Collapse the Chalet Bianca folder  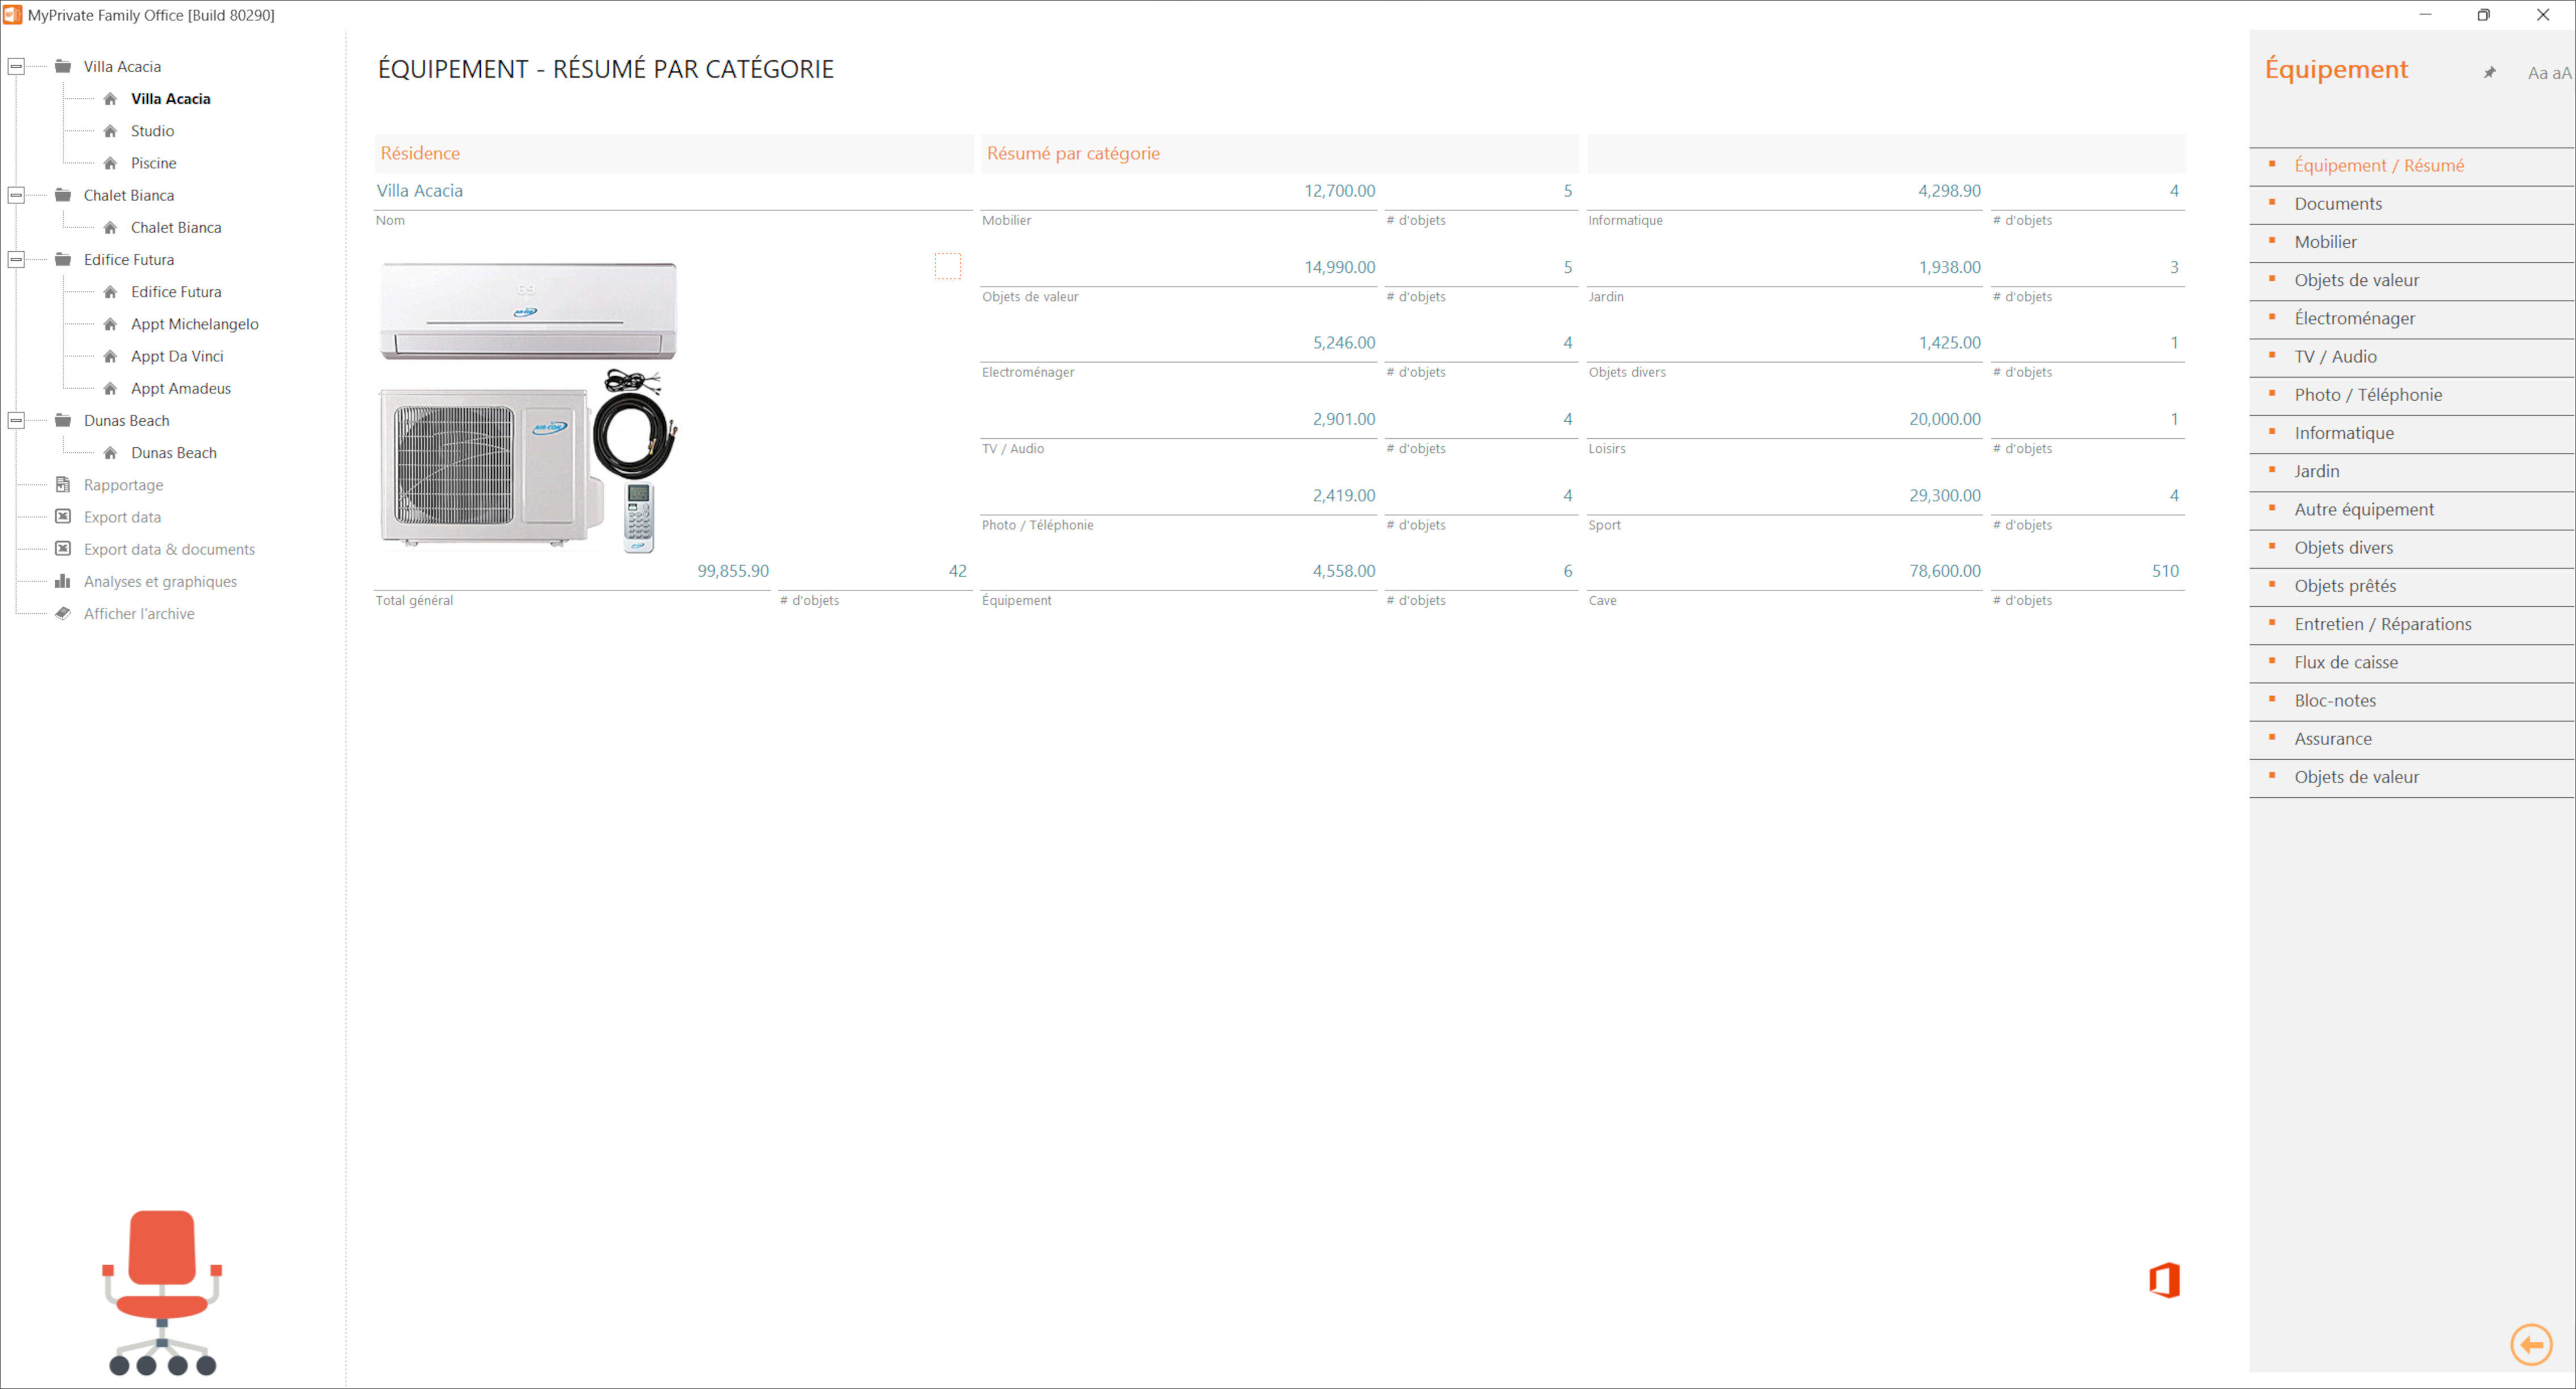point(16,195)
